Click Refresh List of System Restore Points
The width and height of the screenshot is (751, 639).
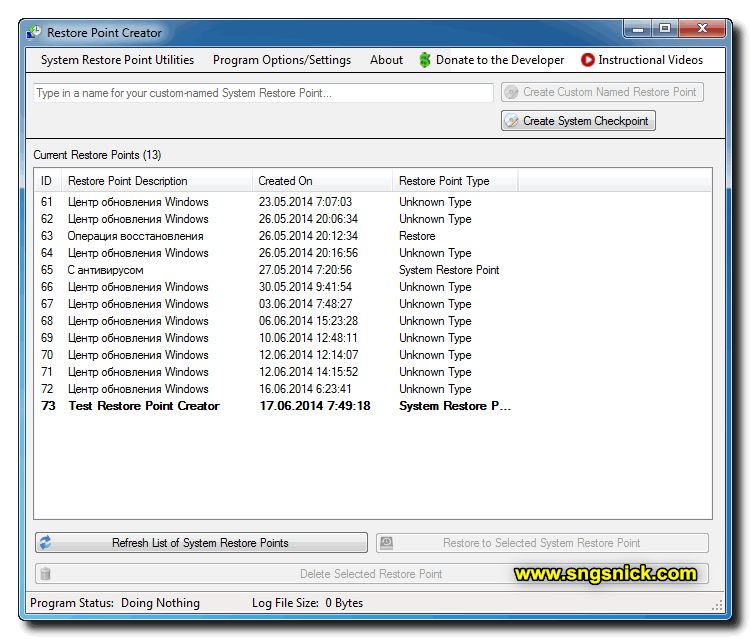(x=201, y=543)
